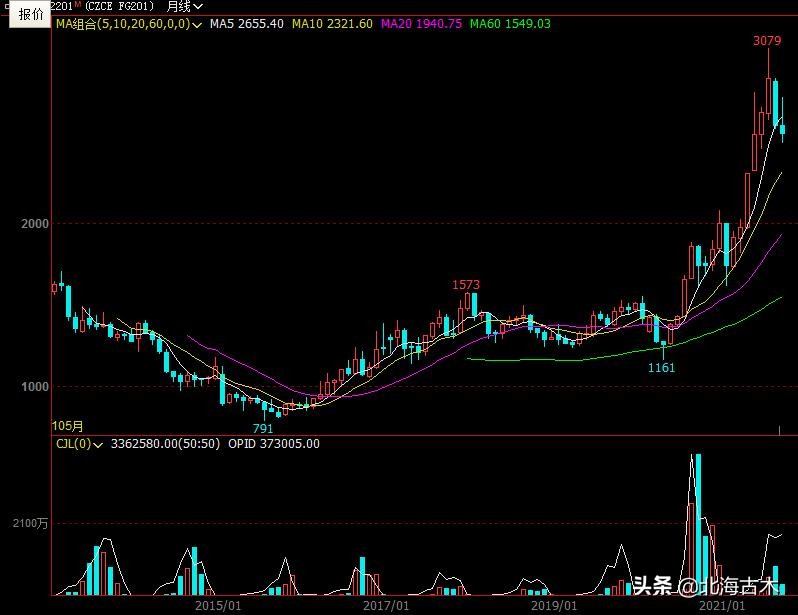This screenshot has height=615, width=798.
Task: Select the MA10 2321.60 value
Action: click(x=332, y=23)
